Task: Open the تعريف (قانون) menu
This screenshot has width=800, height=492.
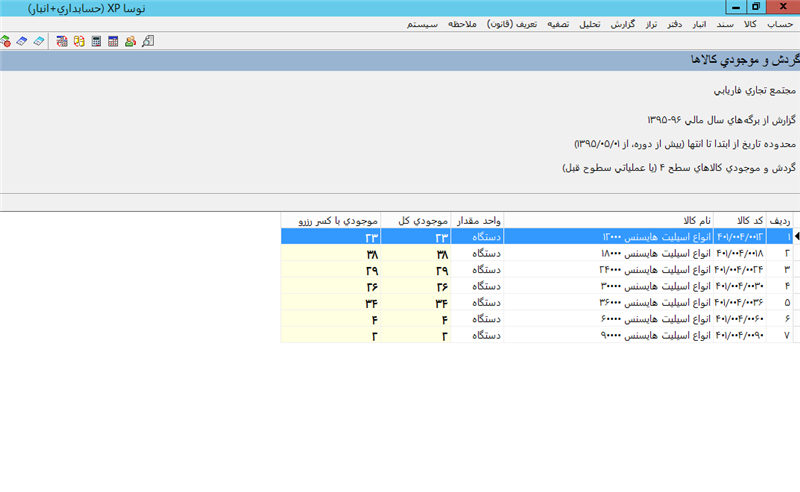Action: 512,23
